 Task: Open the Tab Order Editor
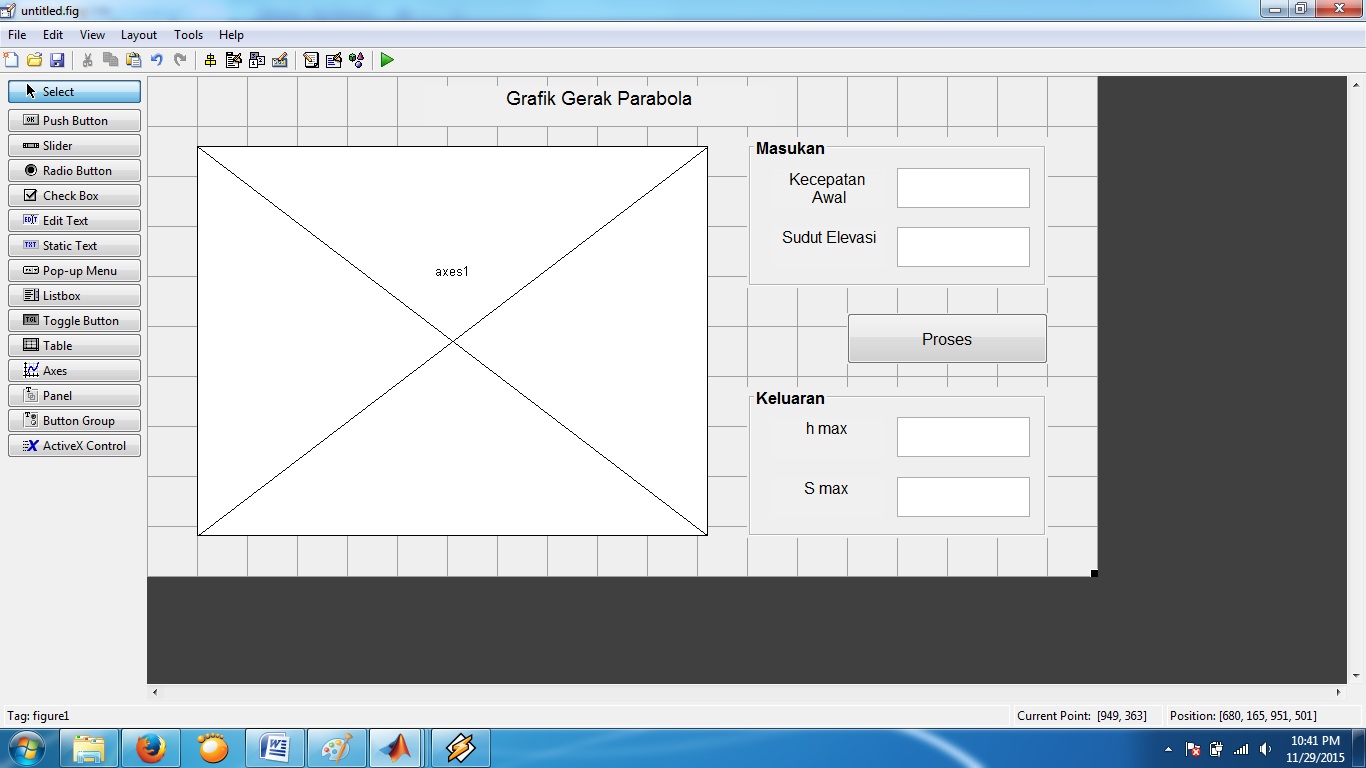(x=257, y=60)
